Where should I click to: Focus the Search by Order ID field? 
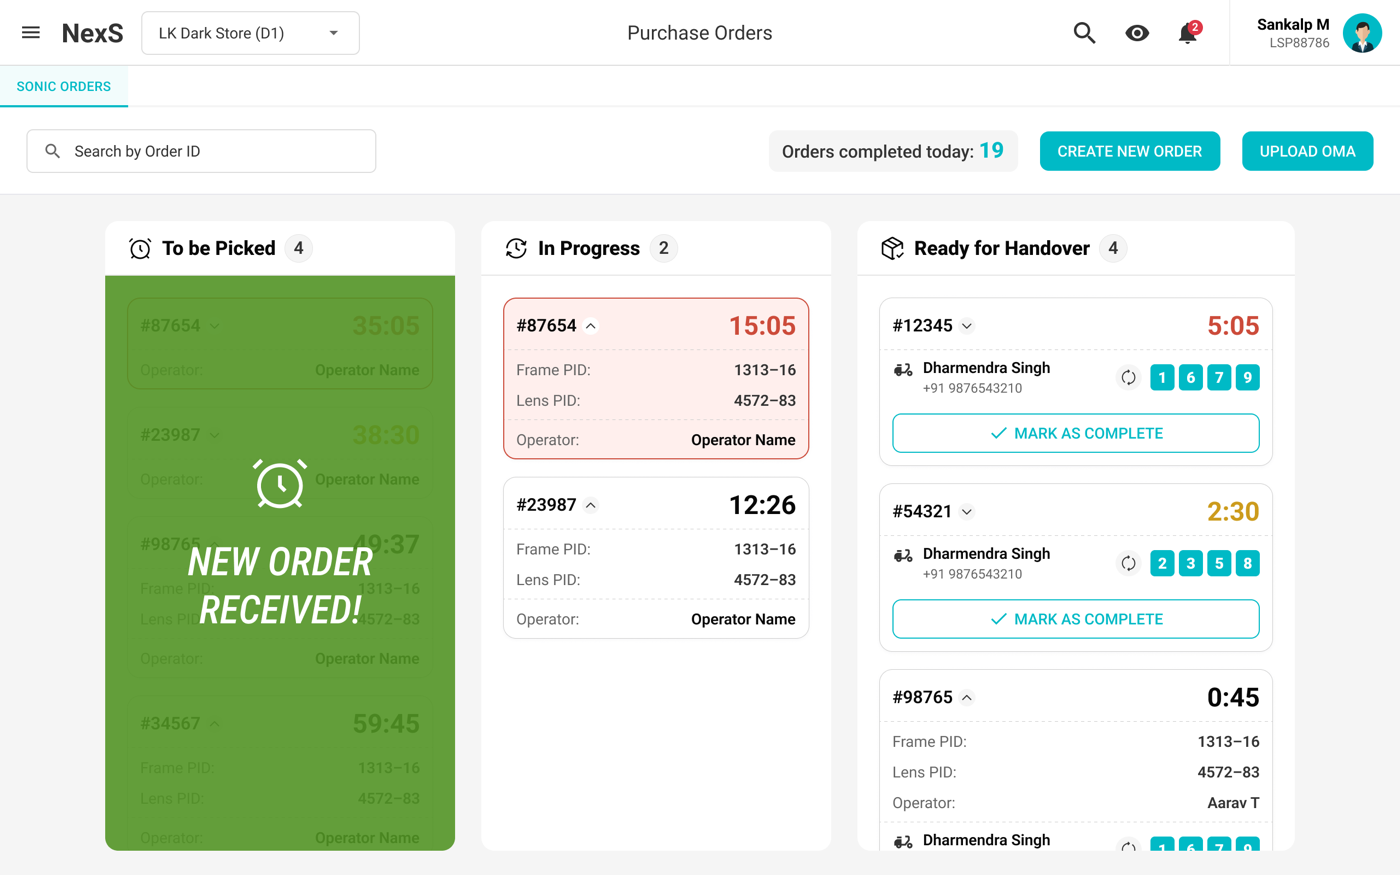point(201,151)
